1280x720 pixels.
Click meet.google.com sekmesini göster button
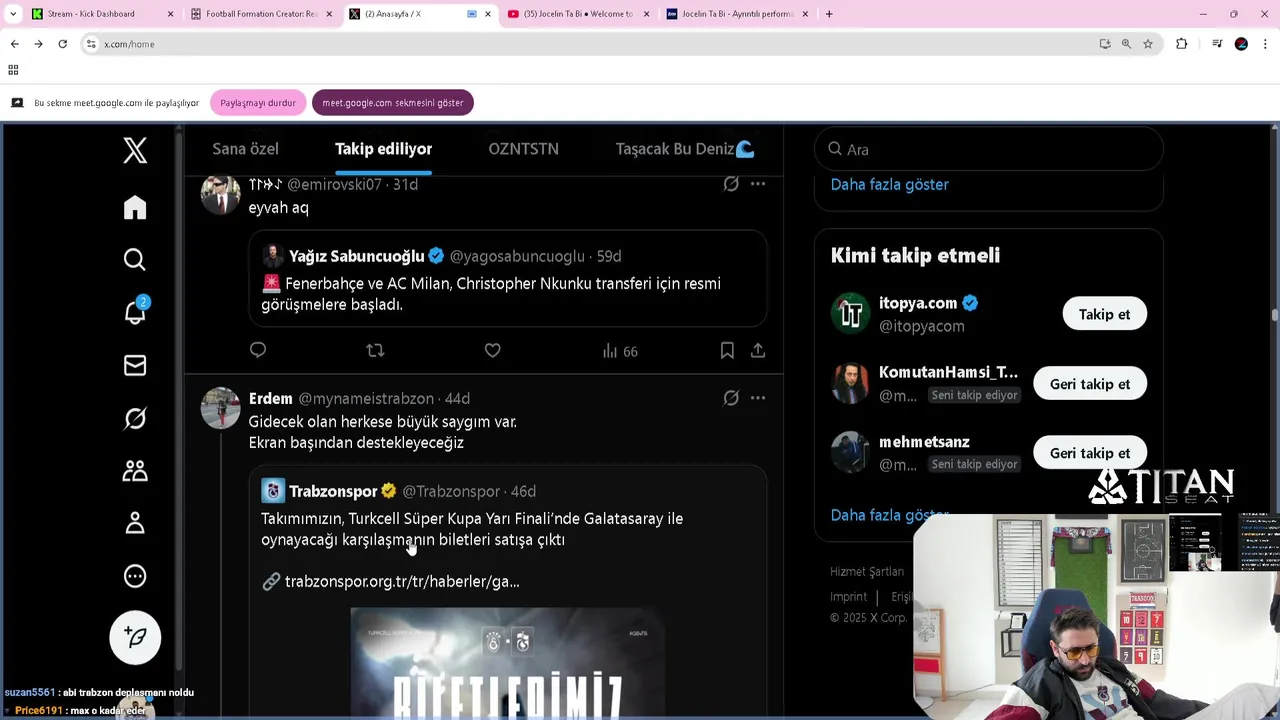[x=392, y=103]
